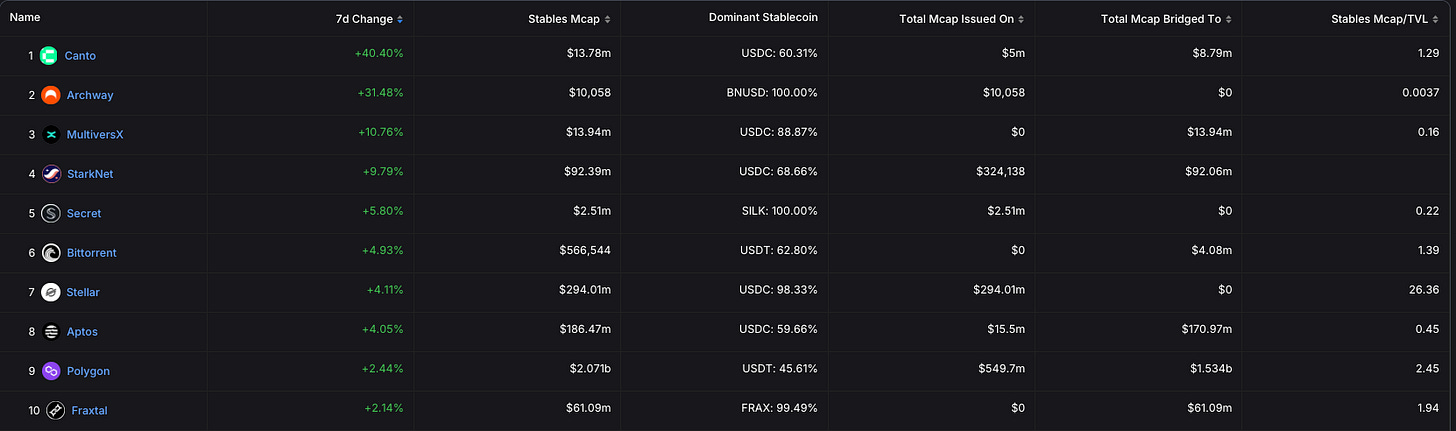Click the StarkNet logo icon
This screenshot has width=1456, height=431.
(x=51, y=174)
